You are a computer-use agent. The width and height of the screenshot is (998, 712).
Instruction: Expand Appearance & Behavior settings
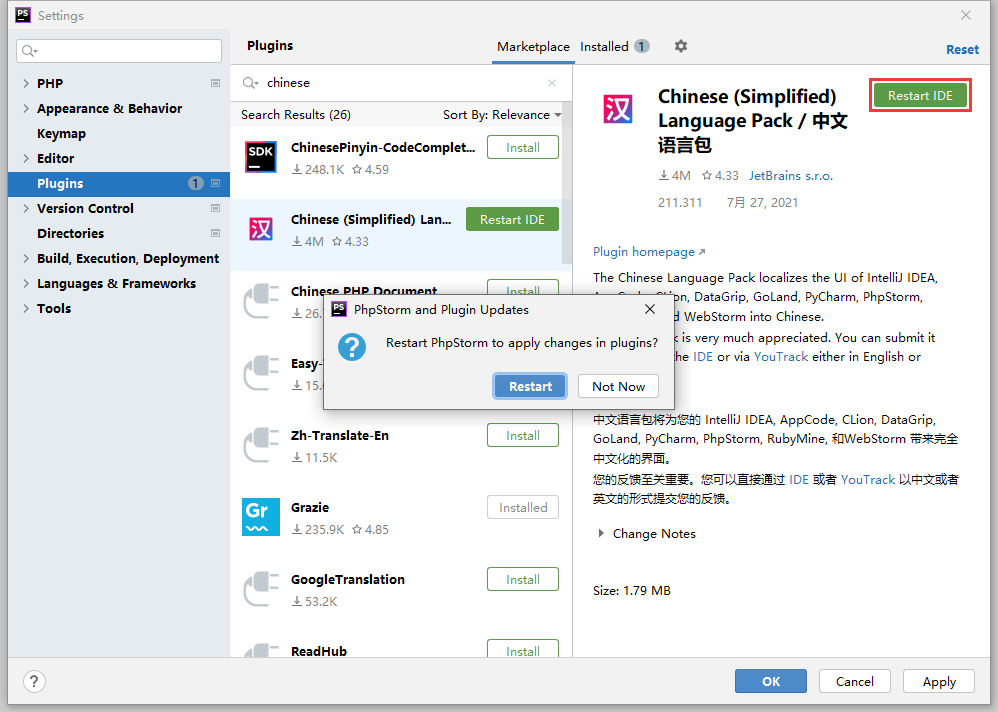click(26, 108)
